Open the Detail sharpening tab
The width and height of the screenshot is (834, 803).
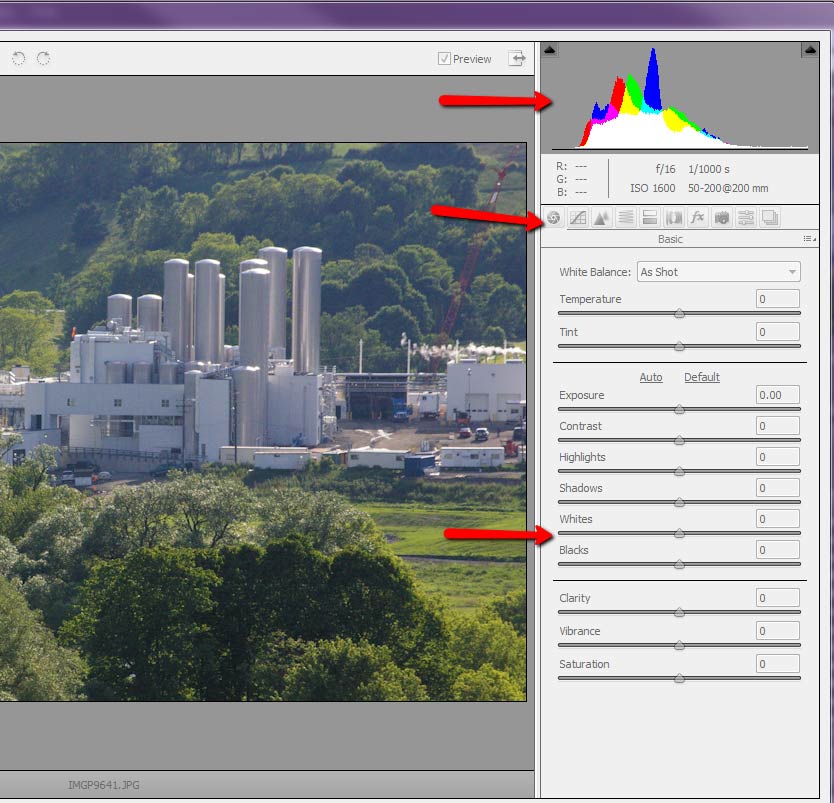point(602,217)
